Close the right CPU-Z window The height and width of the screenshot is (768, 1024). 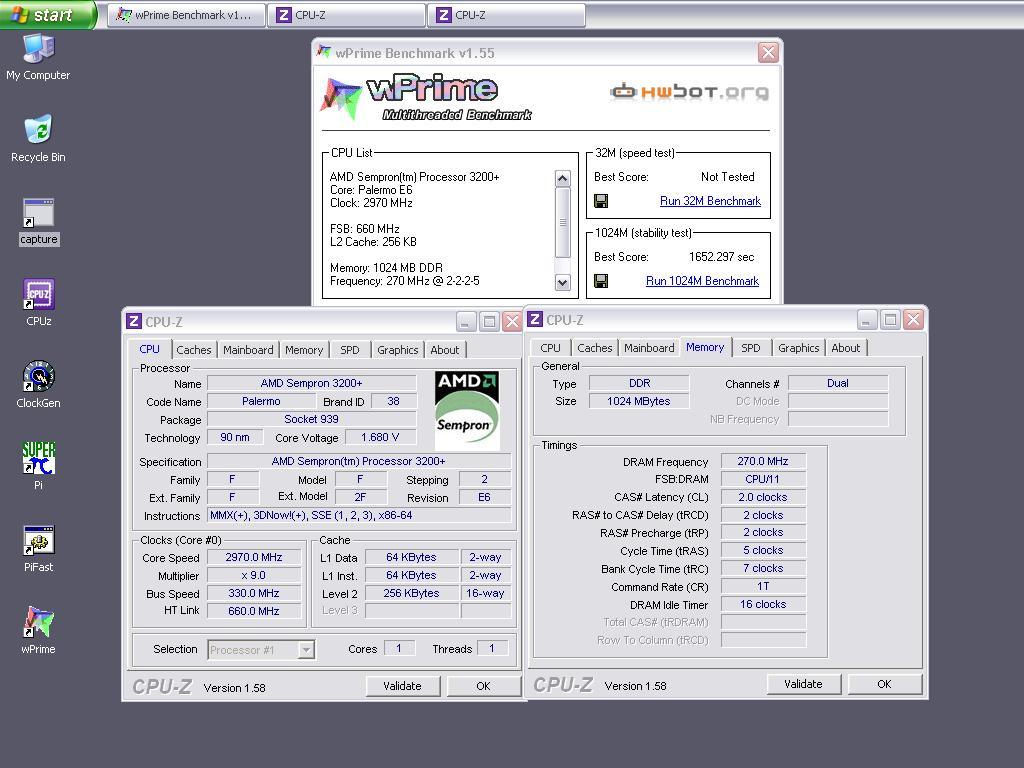pyautogui.click(x=913, y=319)
